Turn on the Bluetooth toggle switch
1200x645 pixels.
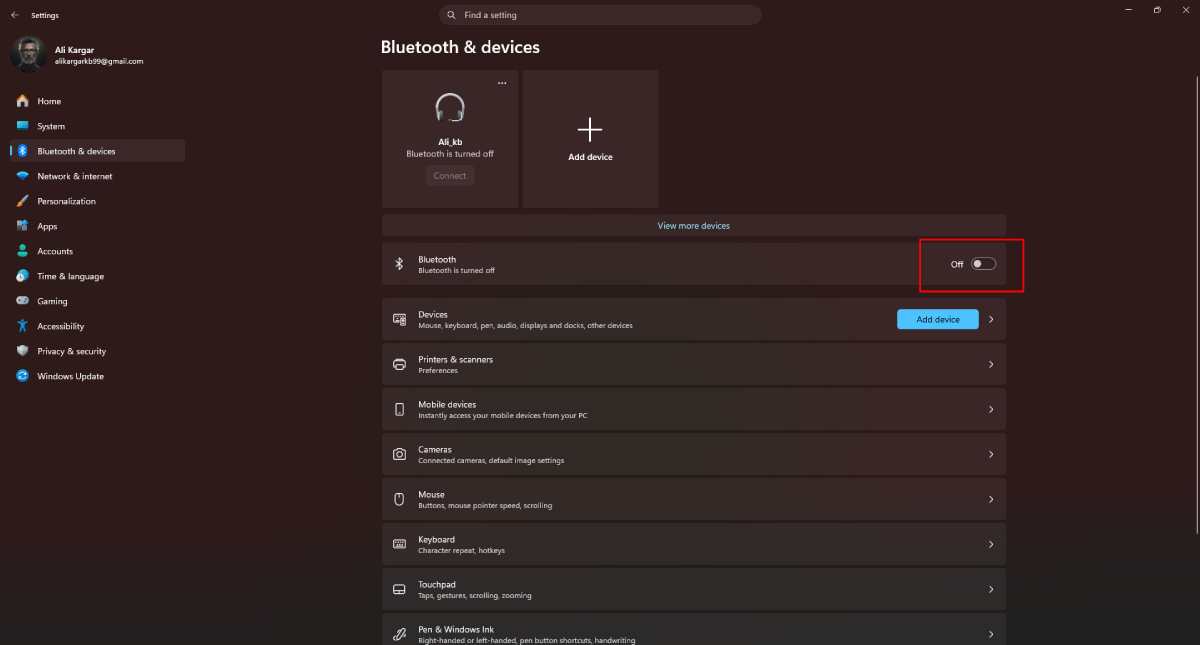[983, 264]
